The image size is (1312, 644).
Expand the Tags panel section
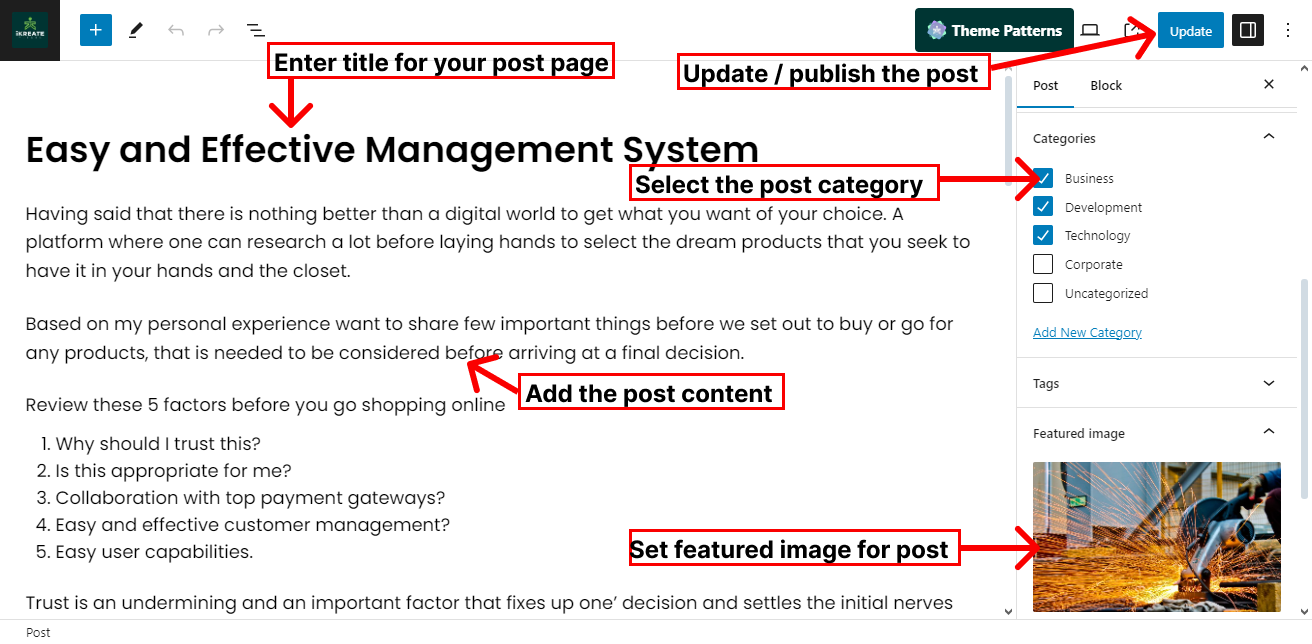click(1268, 383)
